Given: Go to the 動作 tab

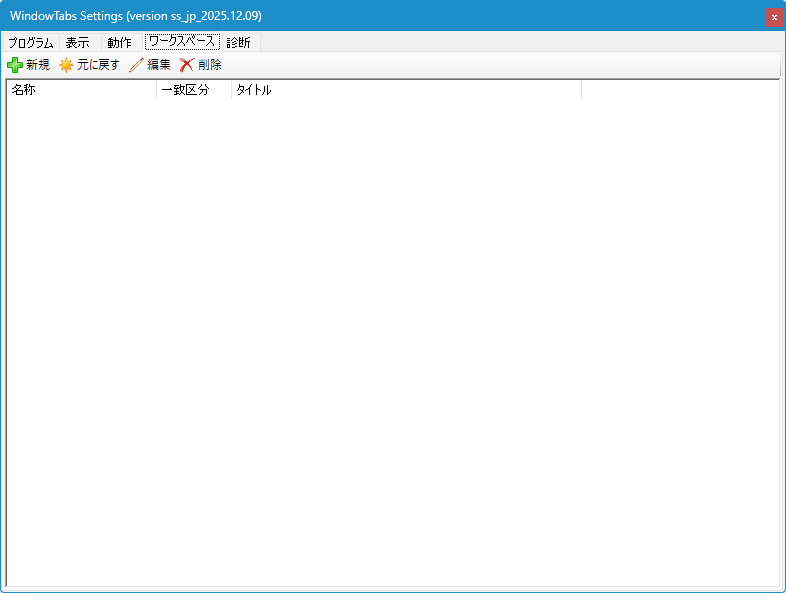Looking at the screenshot, I should click(x=119, y=43).
